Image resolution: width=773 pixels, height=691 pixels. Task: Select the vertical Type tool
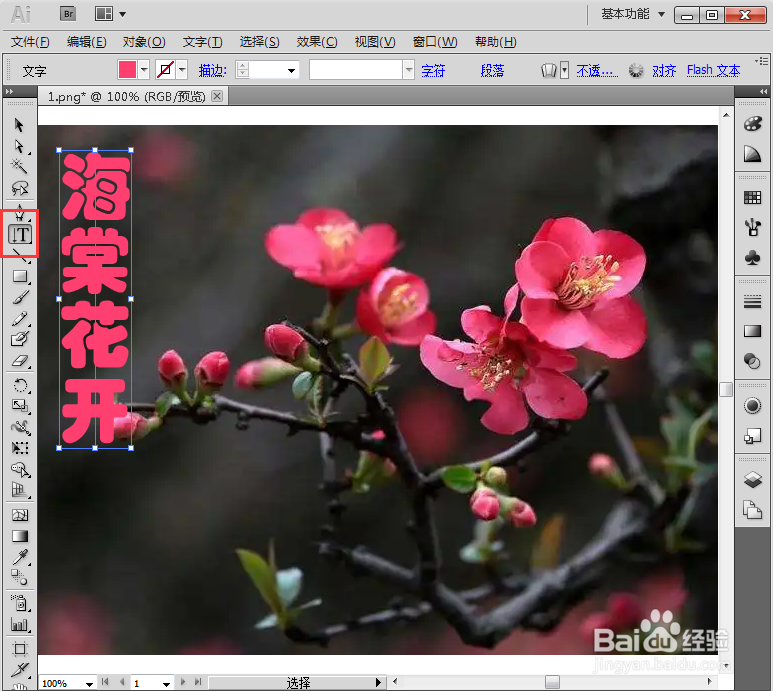pyautogui.click(x=20, y=235)
